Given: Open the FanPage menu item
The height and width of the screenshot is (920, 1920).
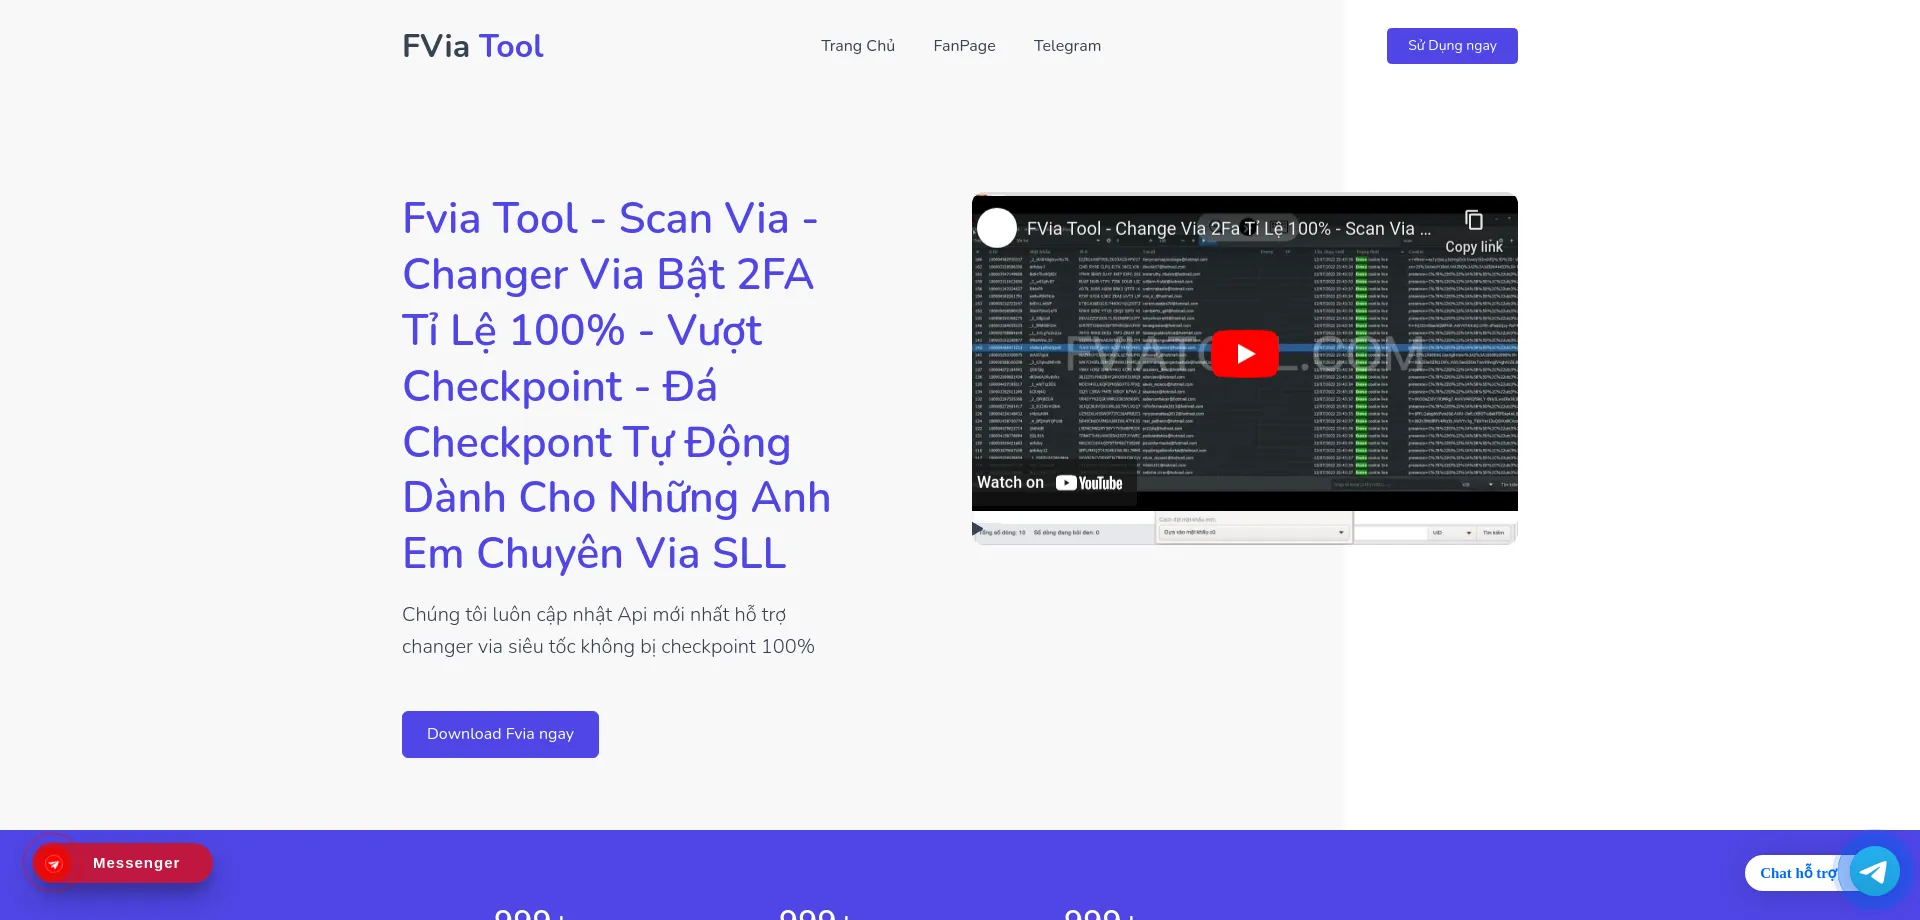Looking at the screenshot, I should [x=963, y=46].
